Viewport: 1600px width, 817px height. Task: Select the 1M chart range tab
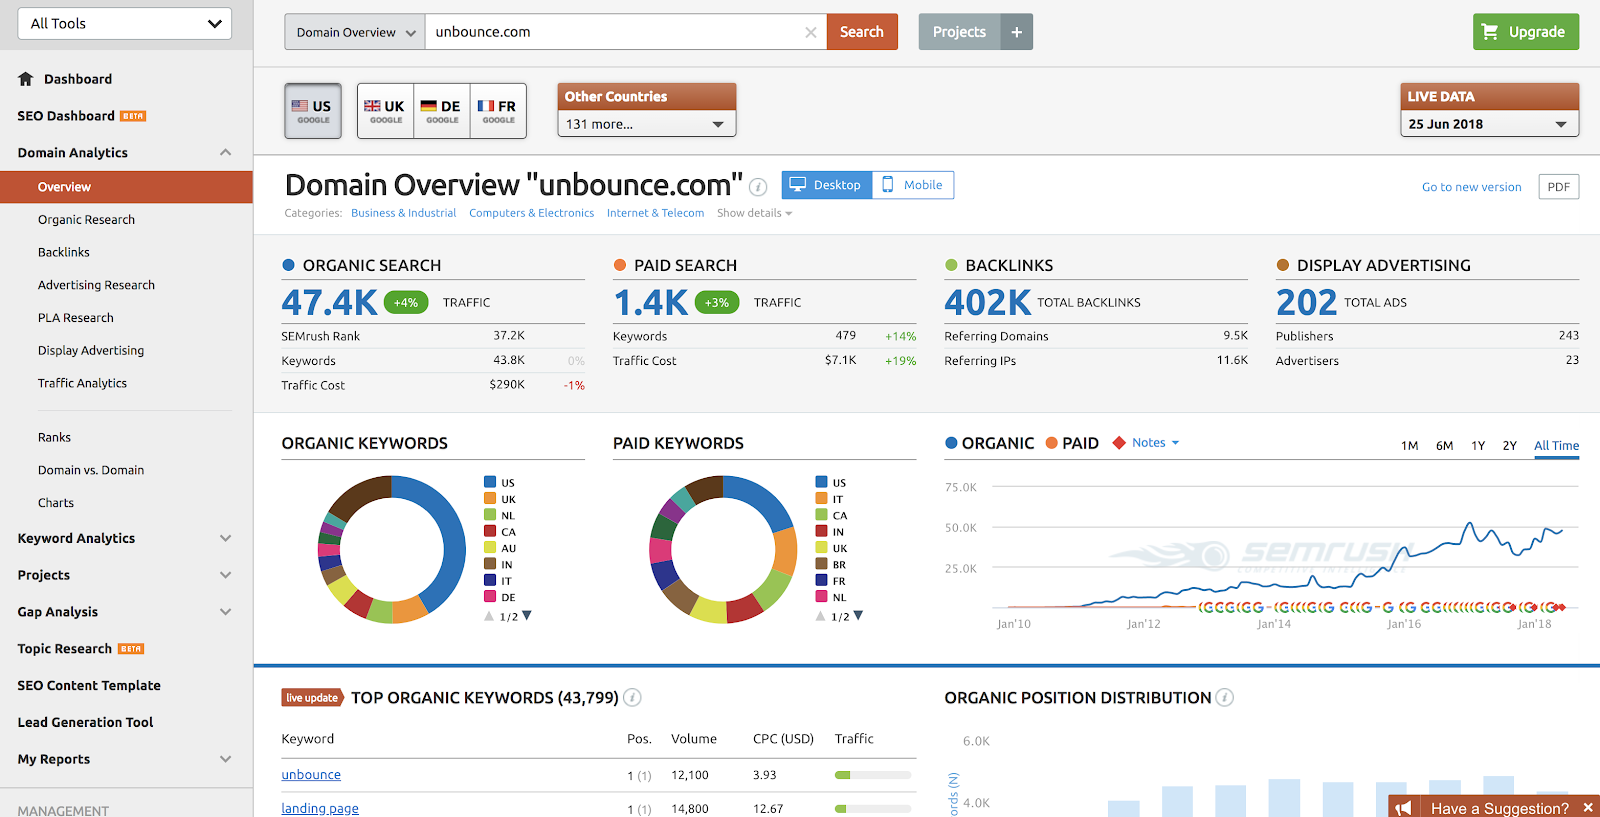pos(1410,446)
